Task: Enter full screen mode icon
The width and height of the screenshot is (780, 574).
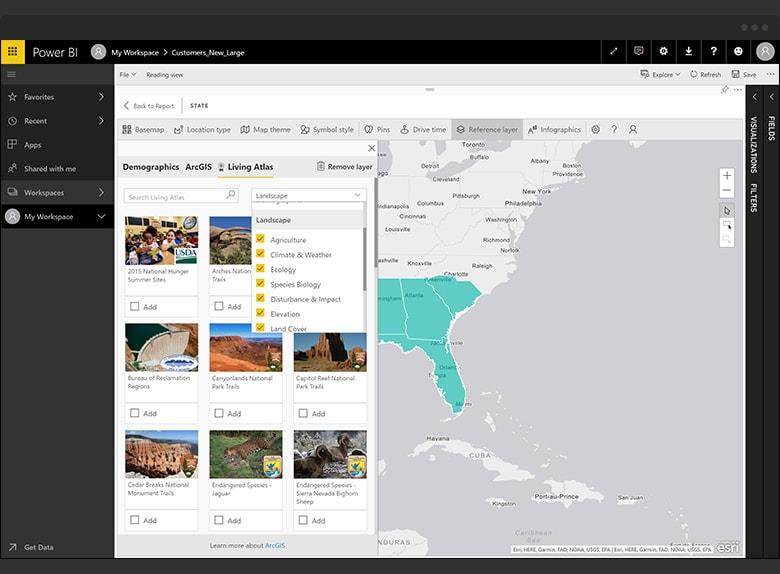Action: tap(614, 51)
